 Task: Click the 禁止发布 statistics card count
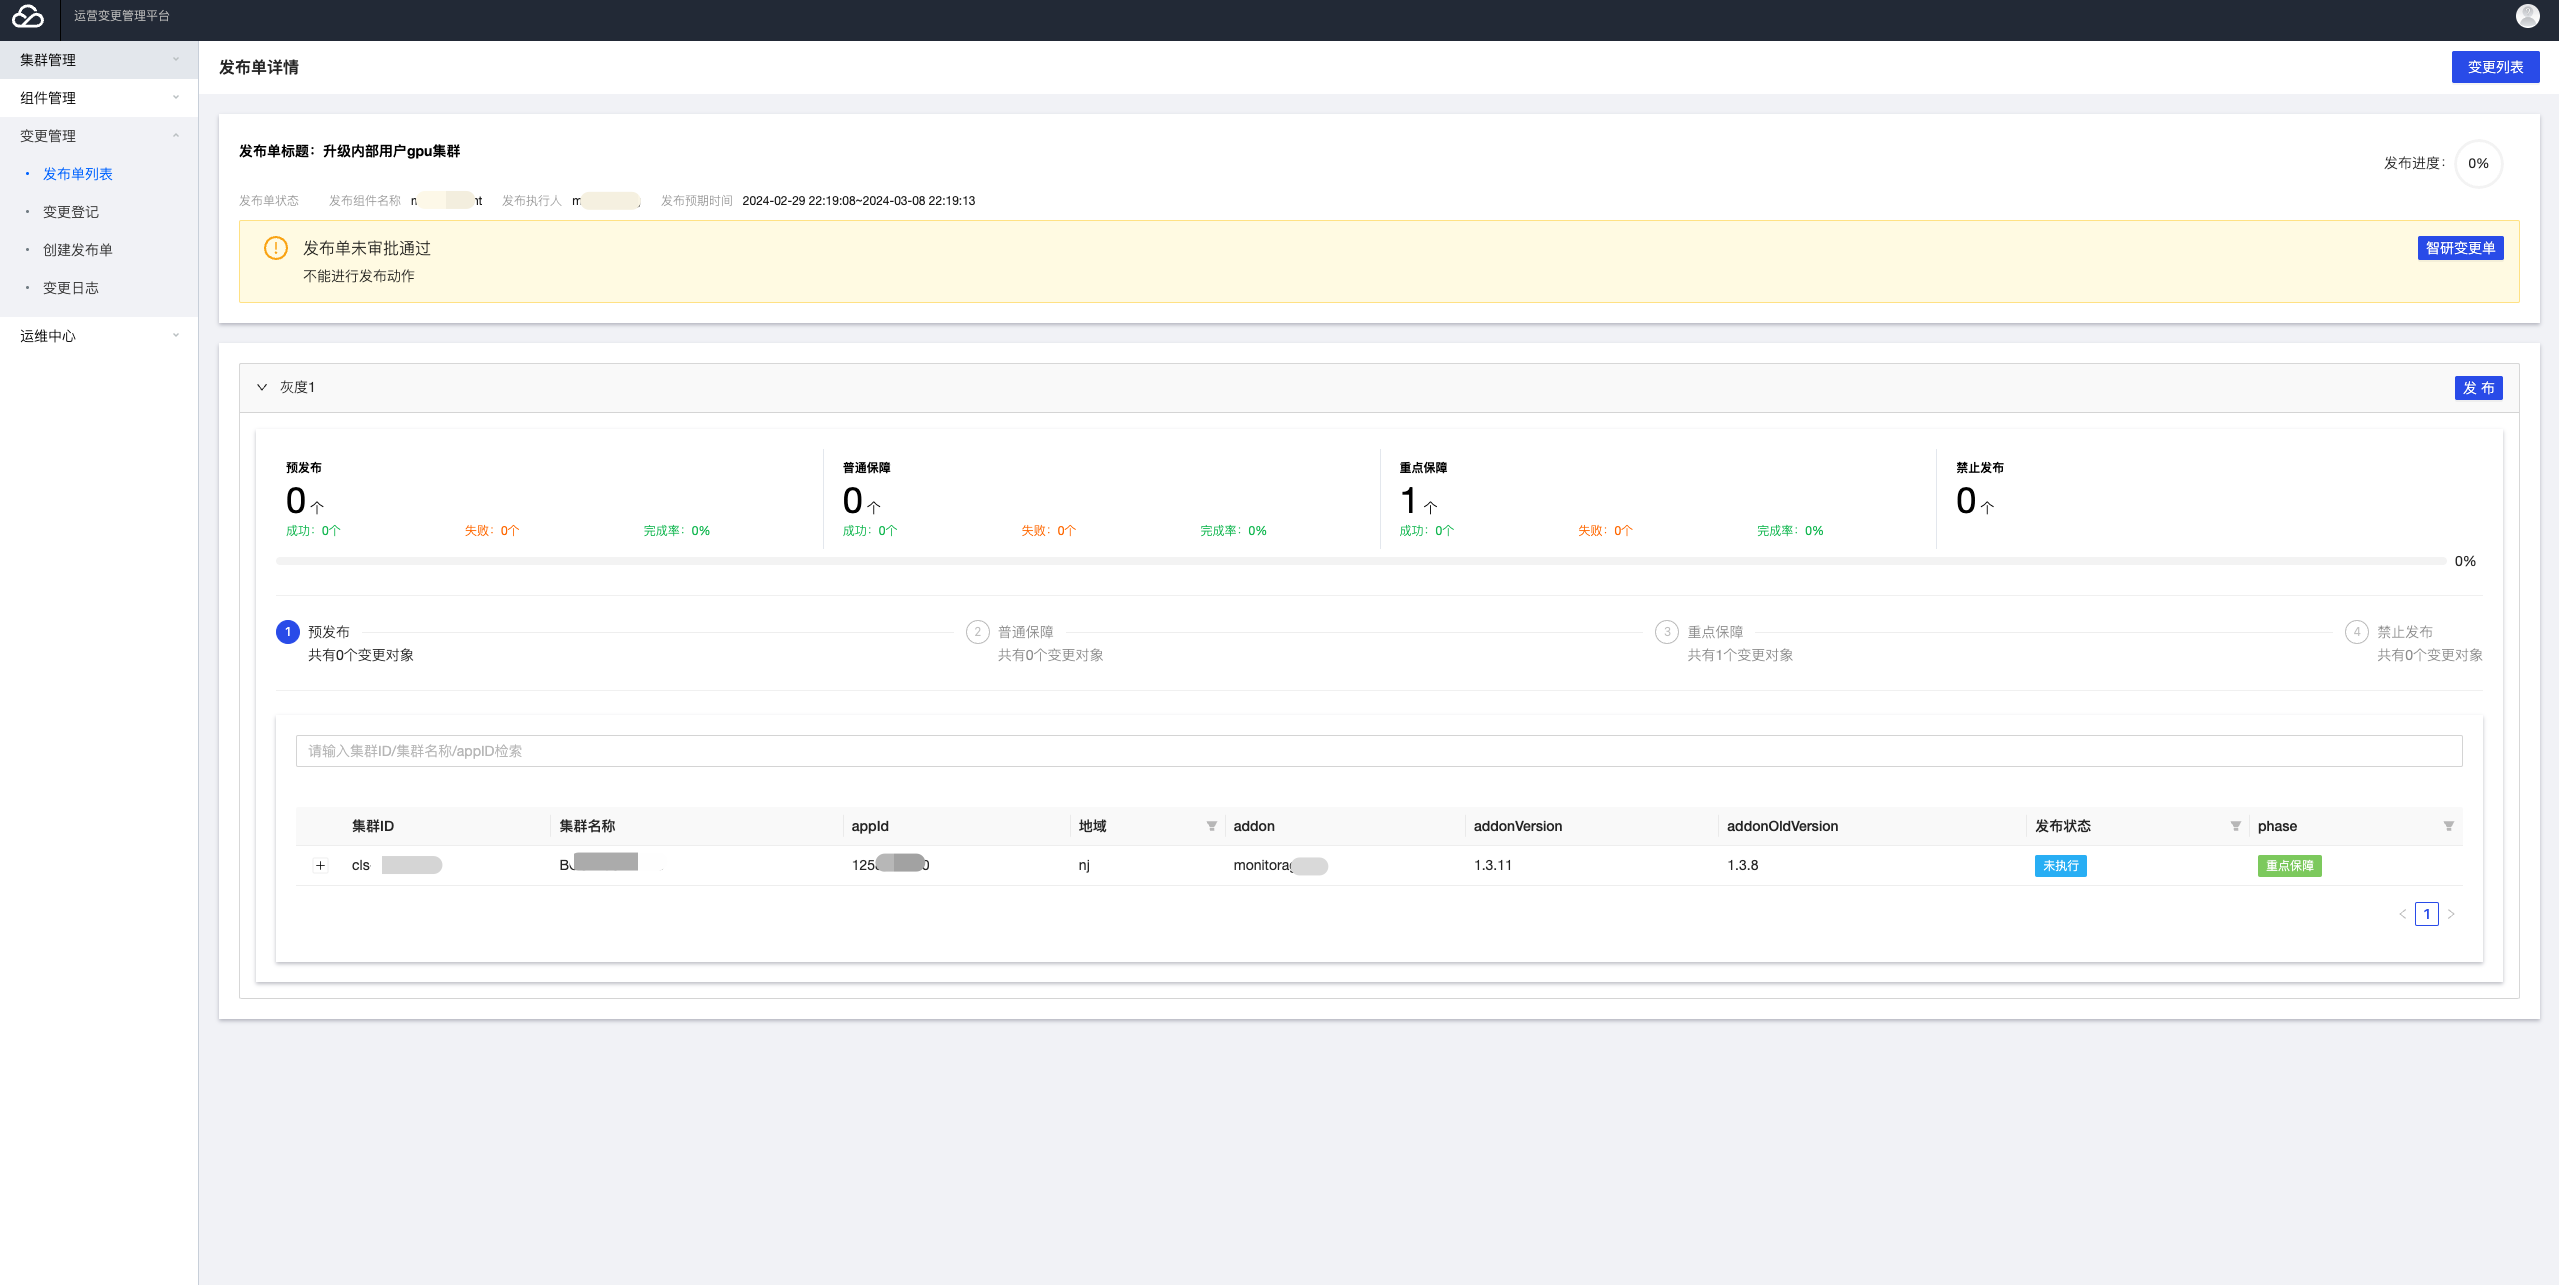pyautogui.click(x=1974, y=500)
